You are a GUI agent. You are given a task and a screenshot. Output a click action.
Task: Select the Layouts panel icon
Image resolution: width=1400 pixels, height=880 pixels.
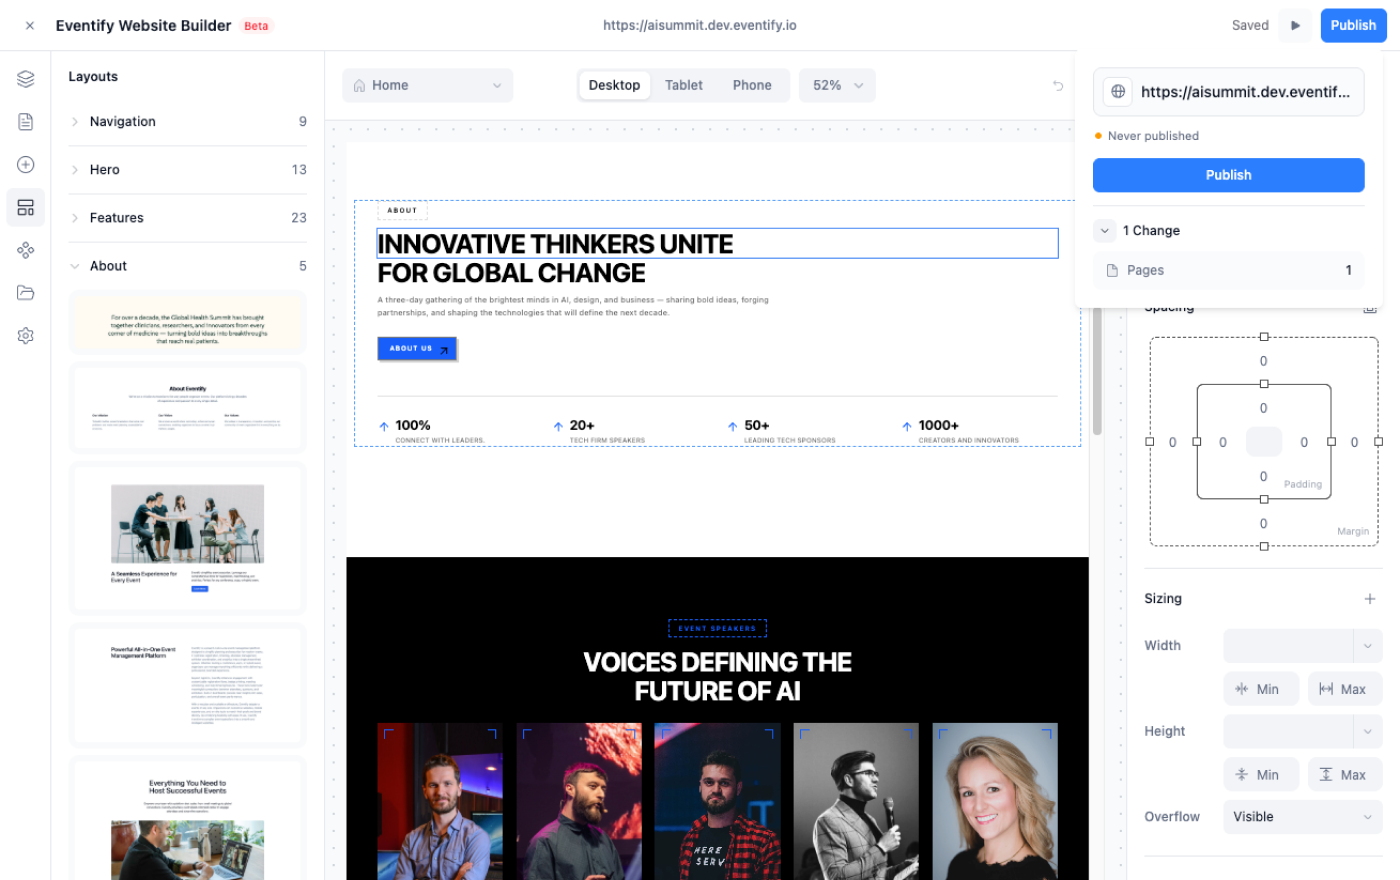point(26,208)
